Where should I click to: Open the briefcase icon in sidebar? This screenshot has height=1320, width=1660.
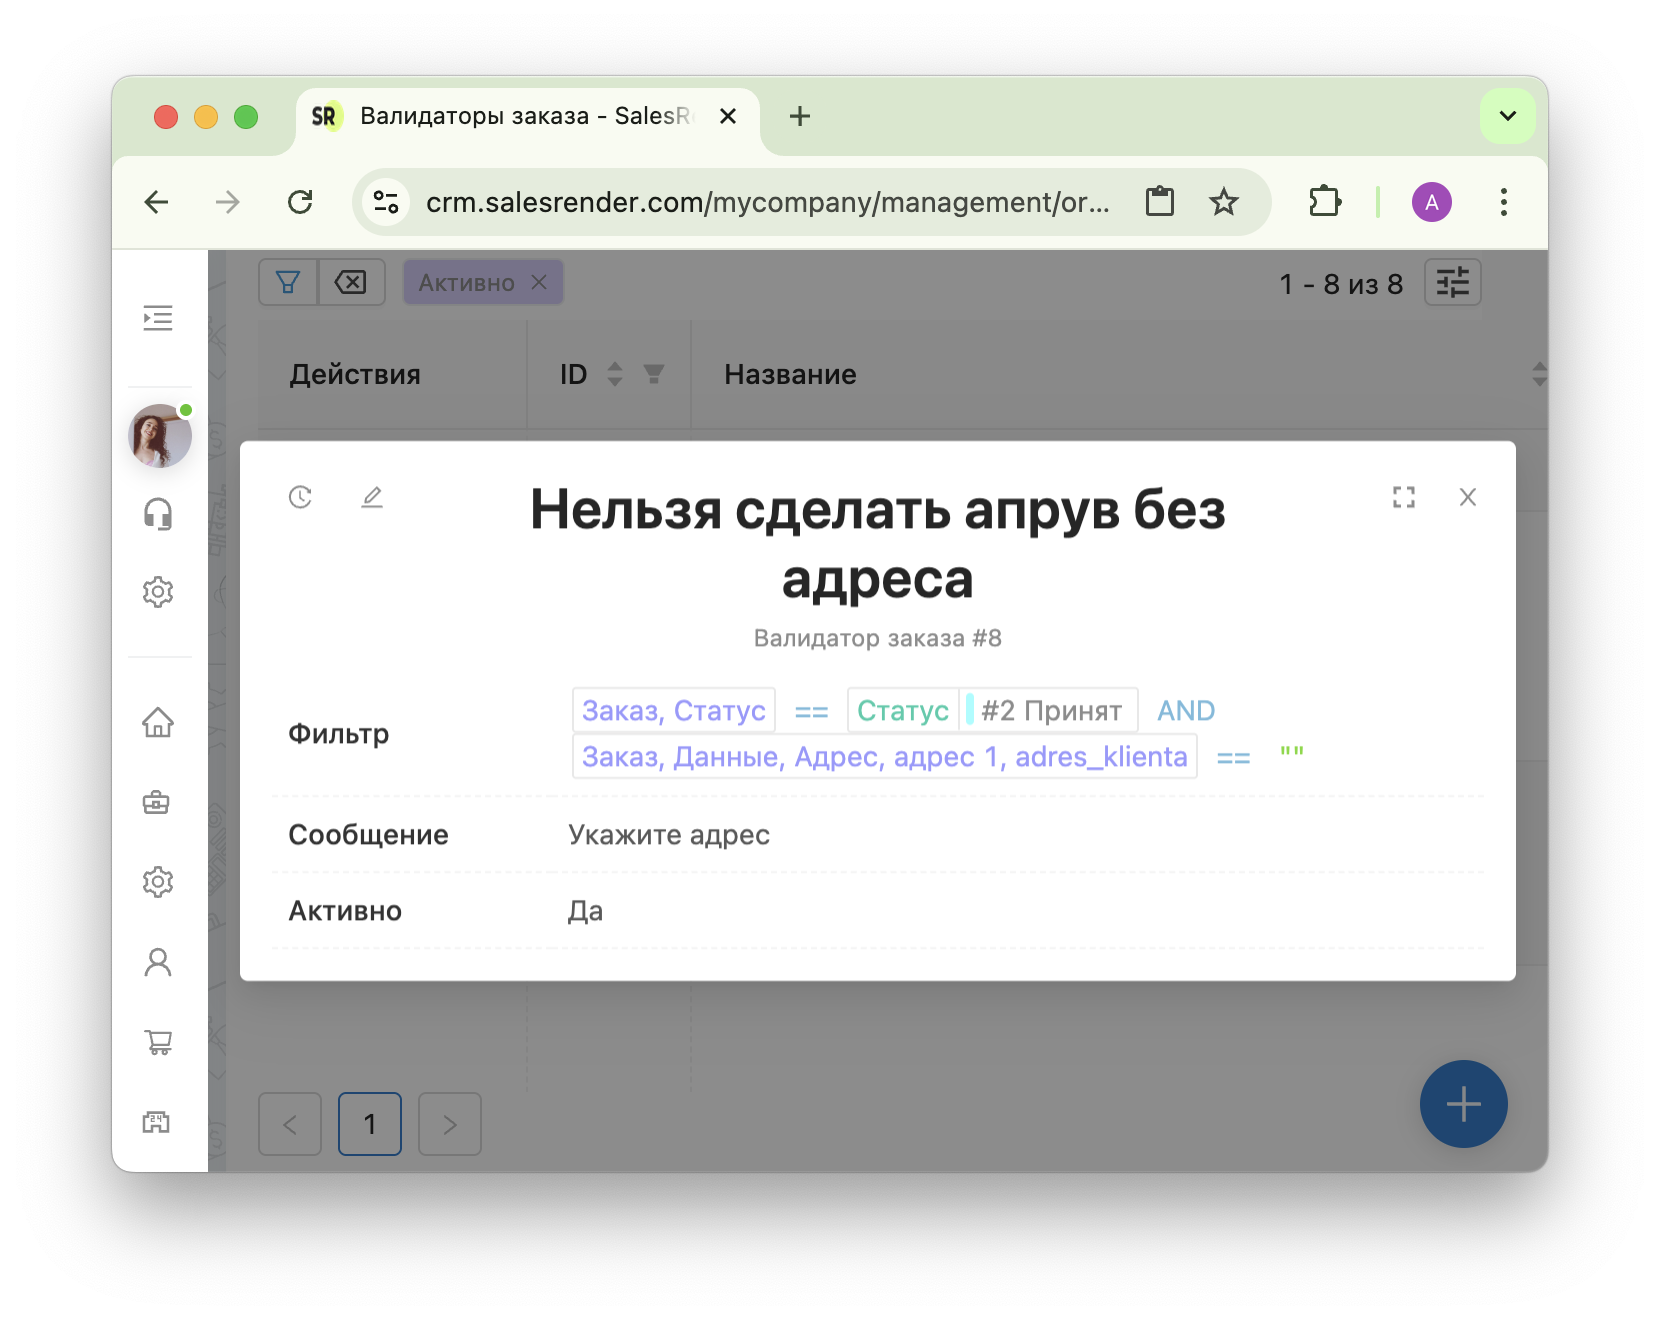pos(157,802)
